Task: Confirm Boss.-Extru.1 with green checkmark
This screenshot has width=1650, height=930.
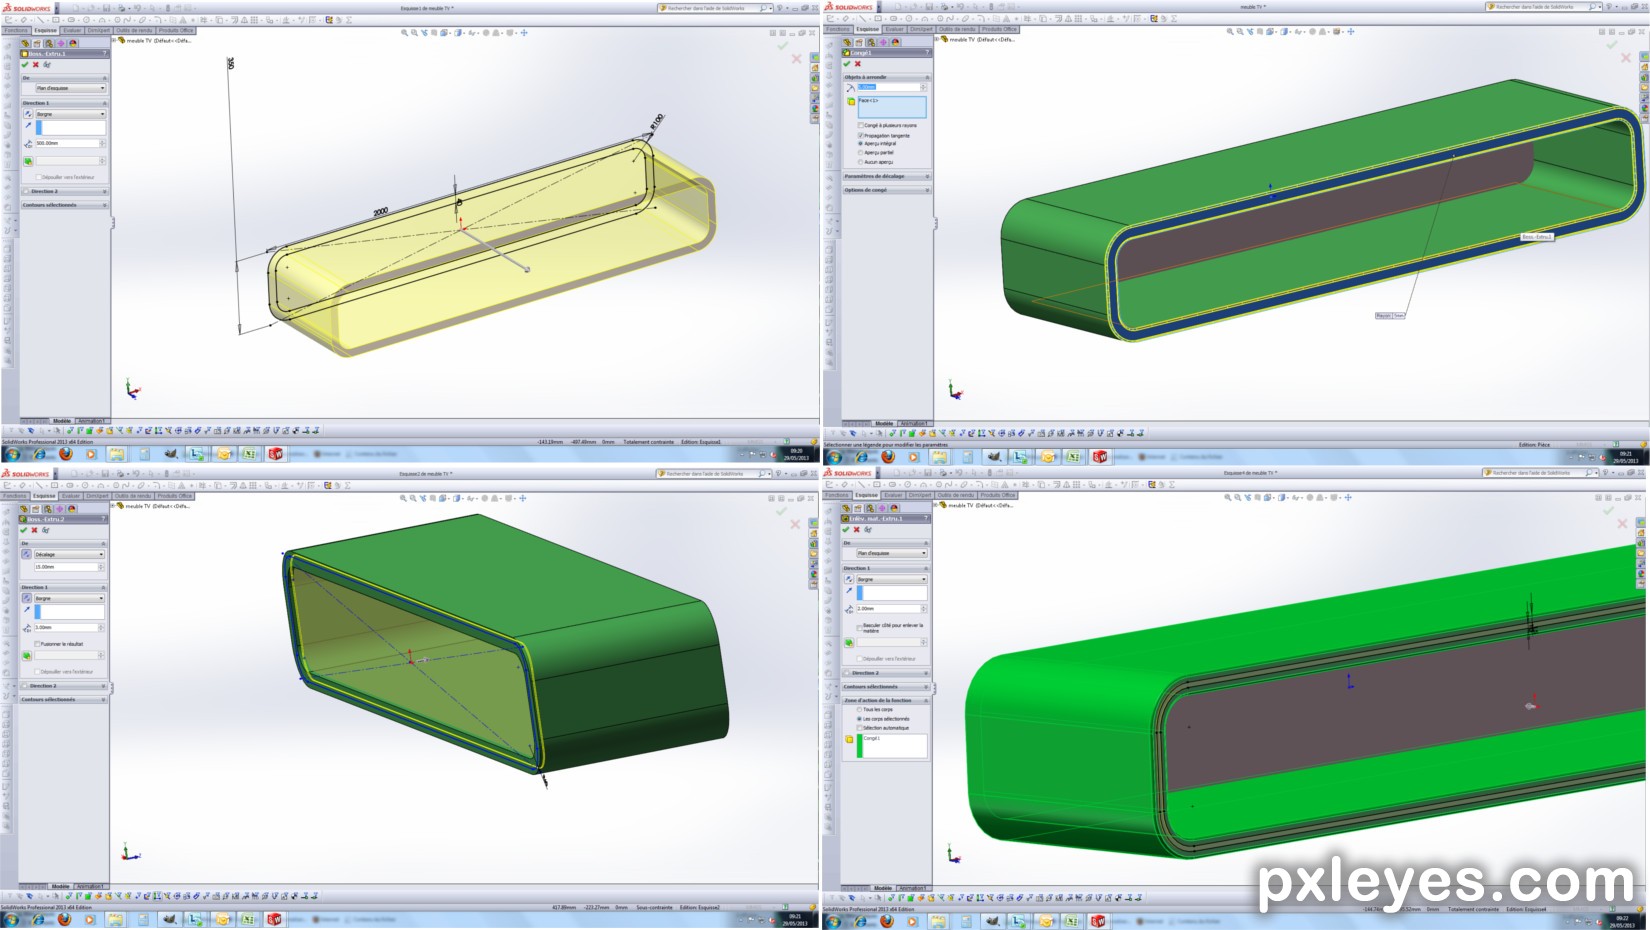Action: click(x=25, y=64)
